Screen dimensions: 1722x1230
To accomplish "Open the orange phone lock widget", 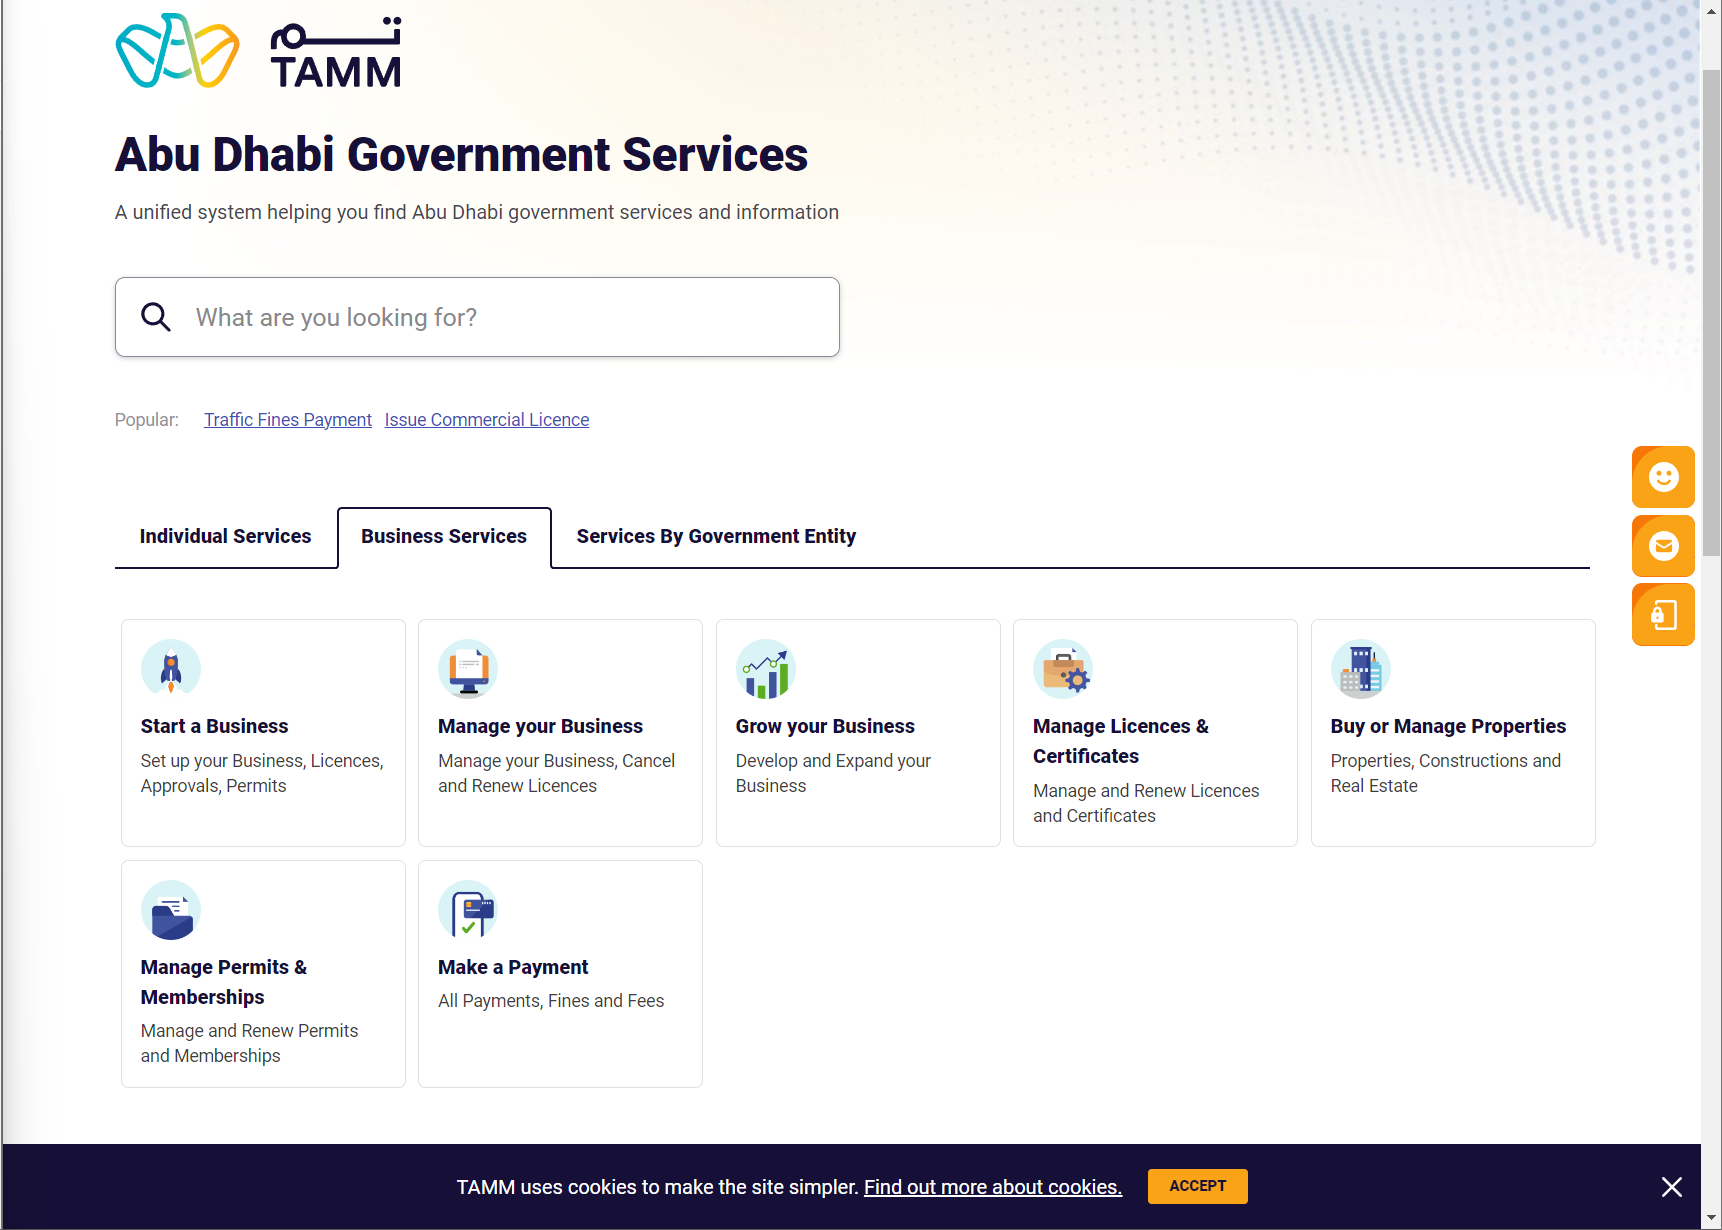I will coord(1663,615).
